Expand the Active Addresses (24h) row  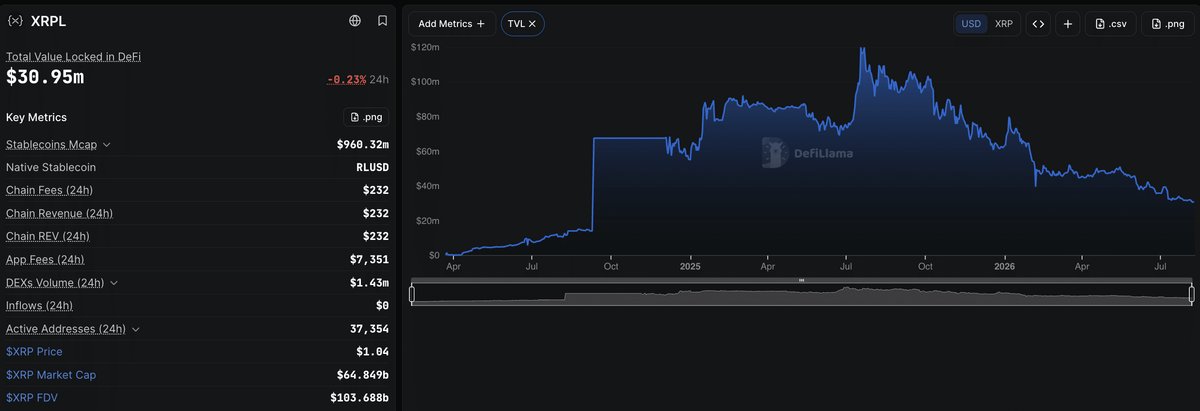coord(135,329)
